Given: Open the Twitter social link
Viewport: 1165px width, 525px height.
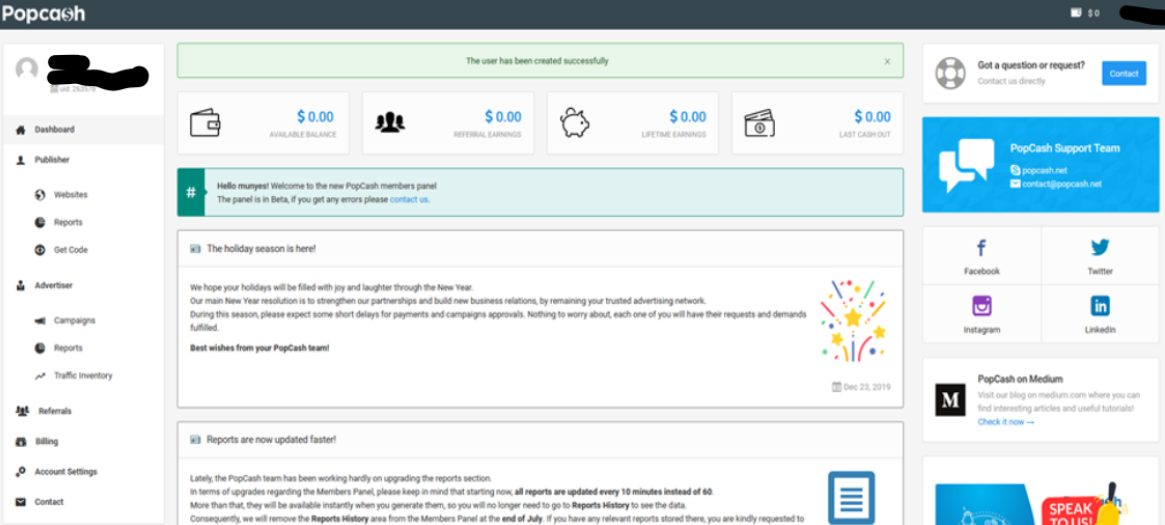Looking at the screenshot, I should pyautogui.click(x=1100, y=256).
